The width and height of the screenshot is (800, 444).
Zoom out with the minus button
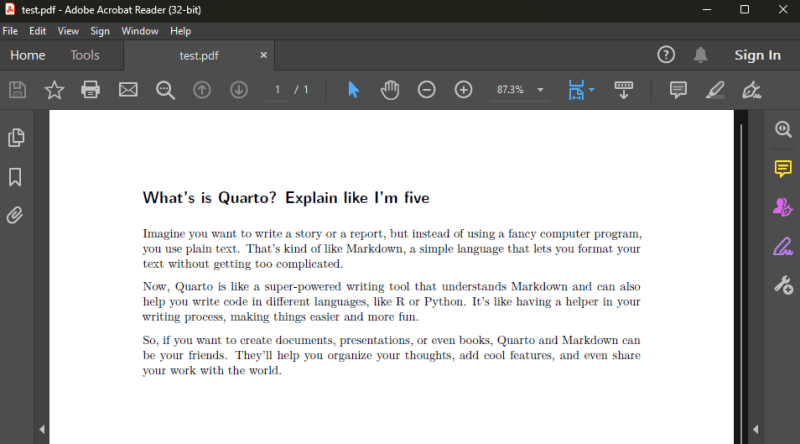pyautogui.click(x=427, y=90)
